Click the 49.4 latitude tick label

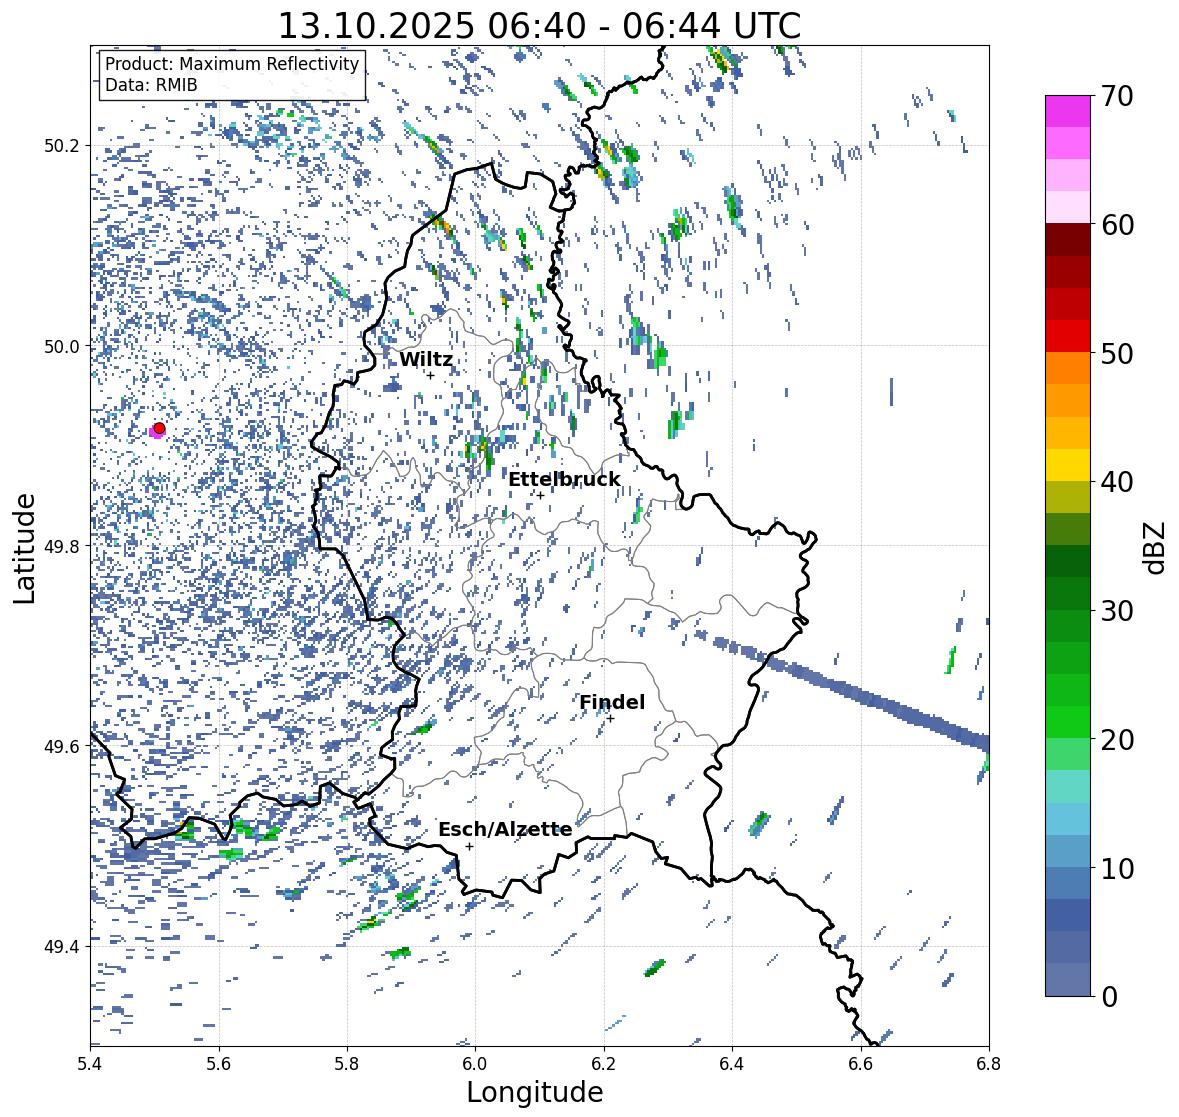tap(63, 947)
